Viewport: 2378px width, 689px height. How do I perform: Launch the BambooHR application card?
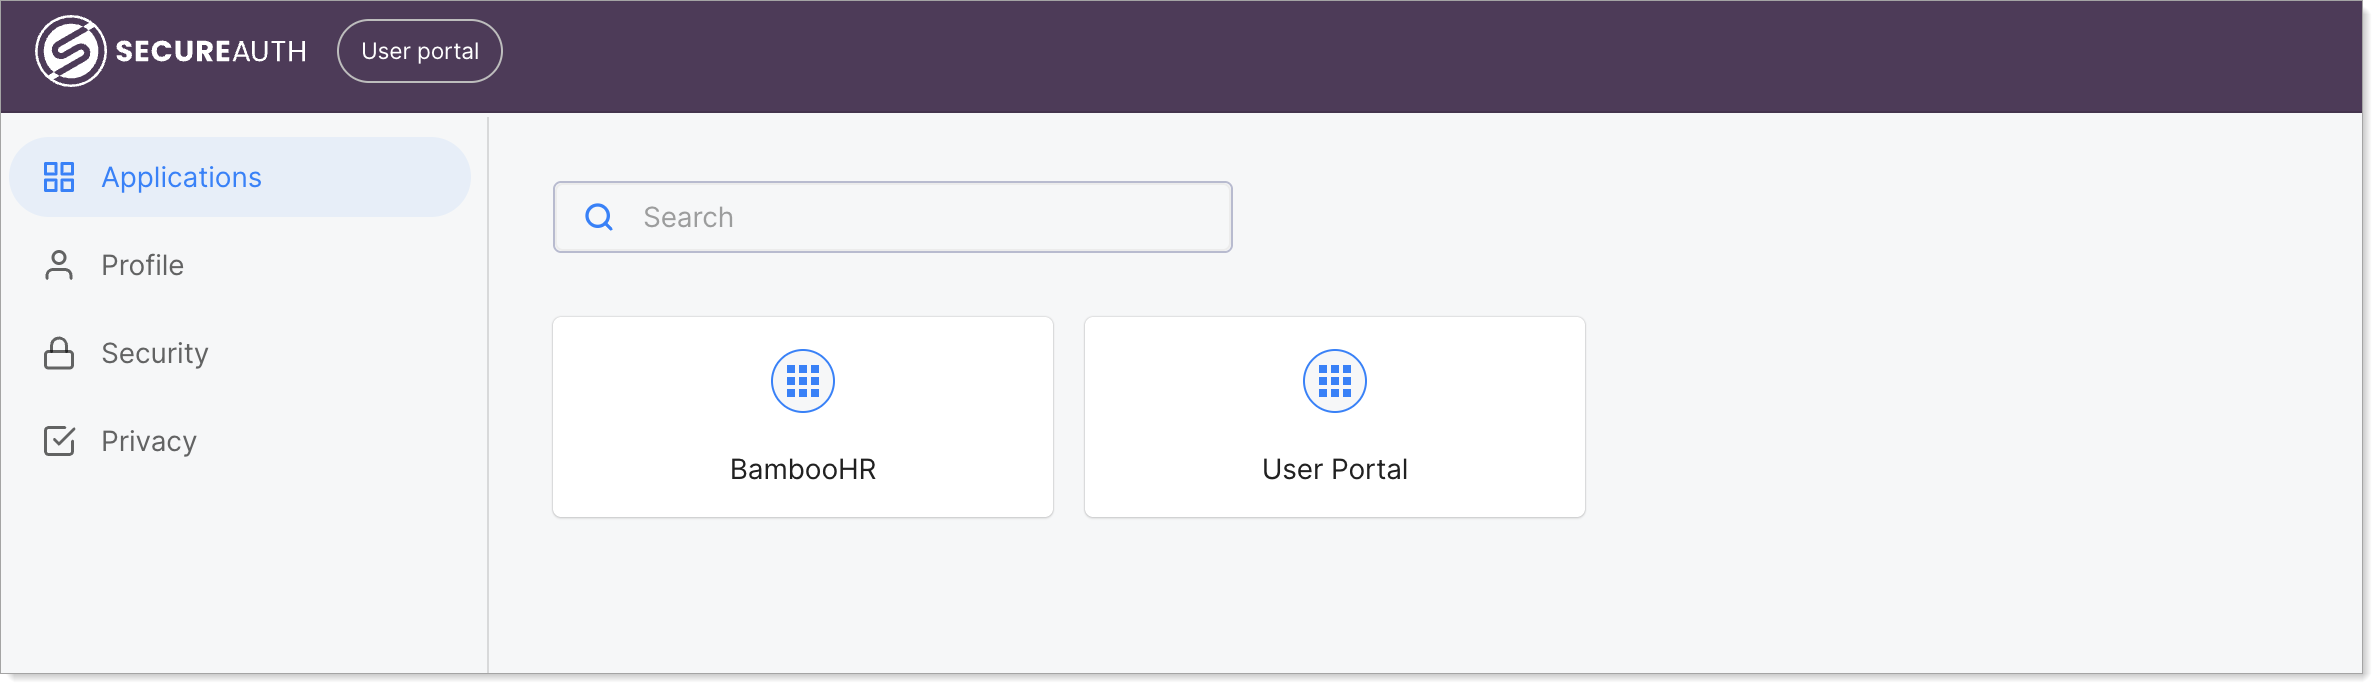803,417
